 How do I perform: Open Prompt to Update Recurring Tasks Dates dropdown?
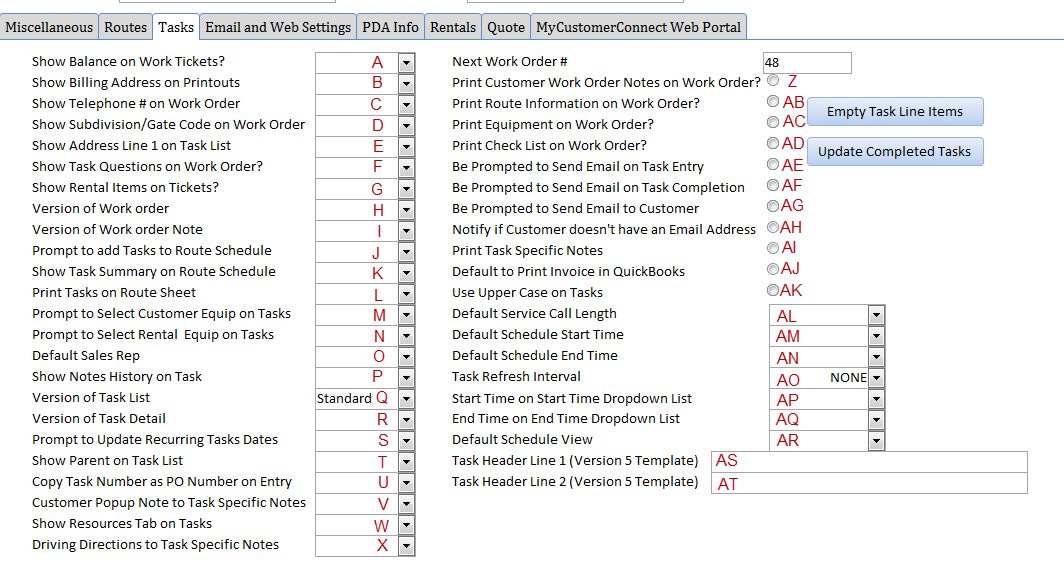click(x=406, y=442)
